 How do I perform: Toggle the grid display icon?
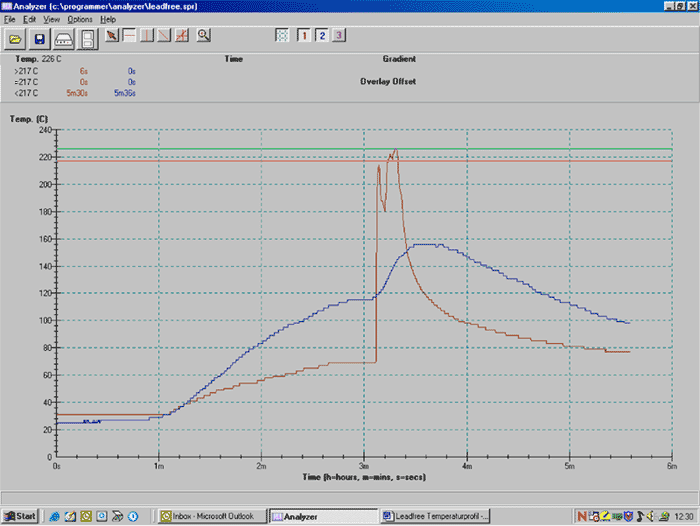coord(282,35)
